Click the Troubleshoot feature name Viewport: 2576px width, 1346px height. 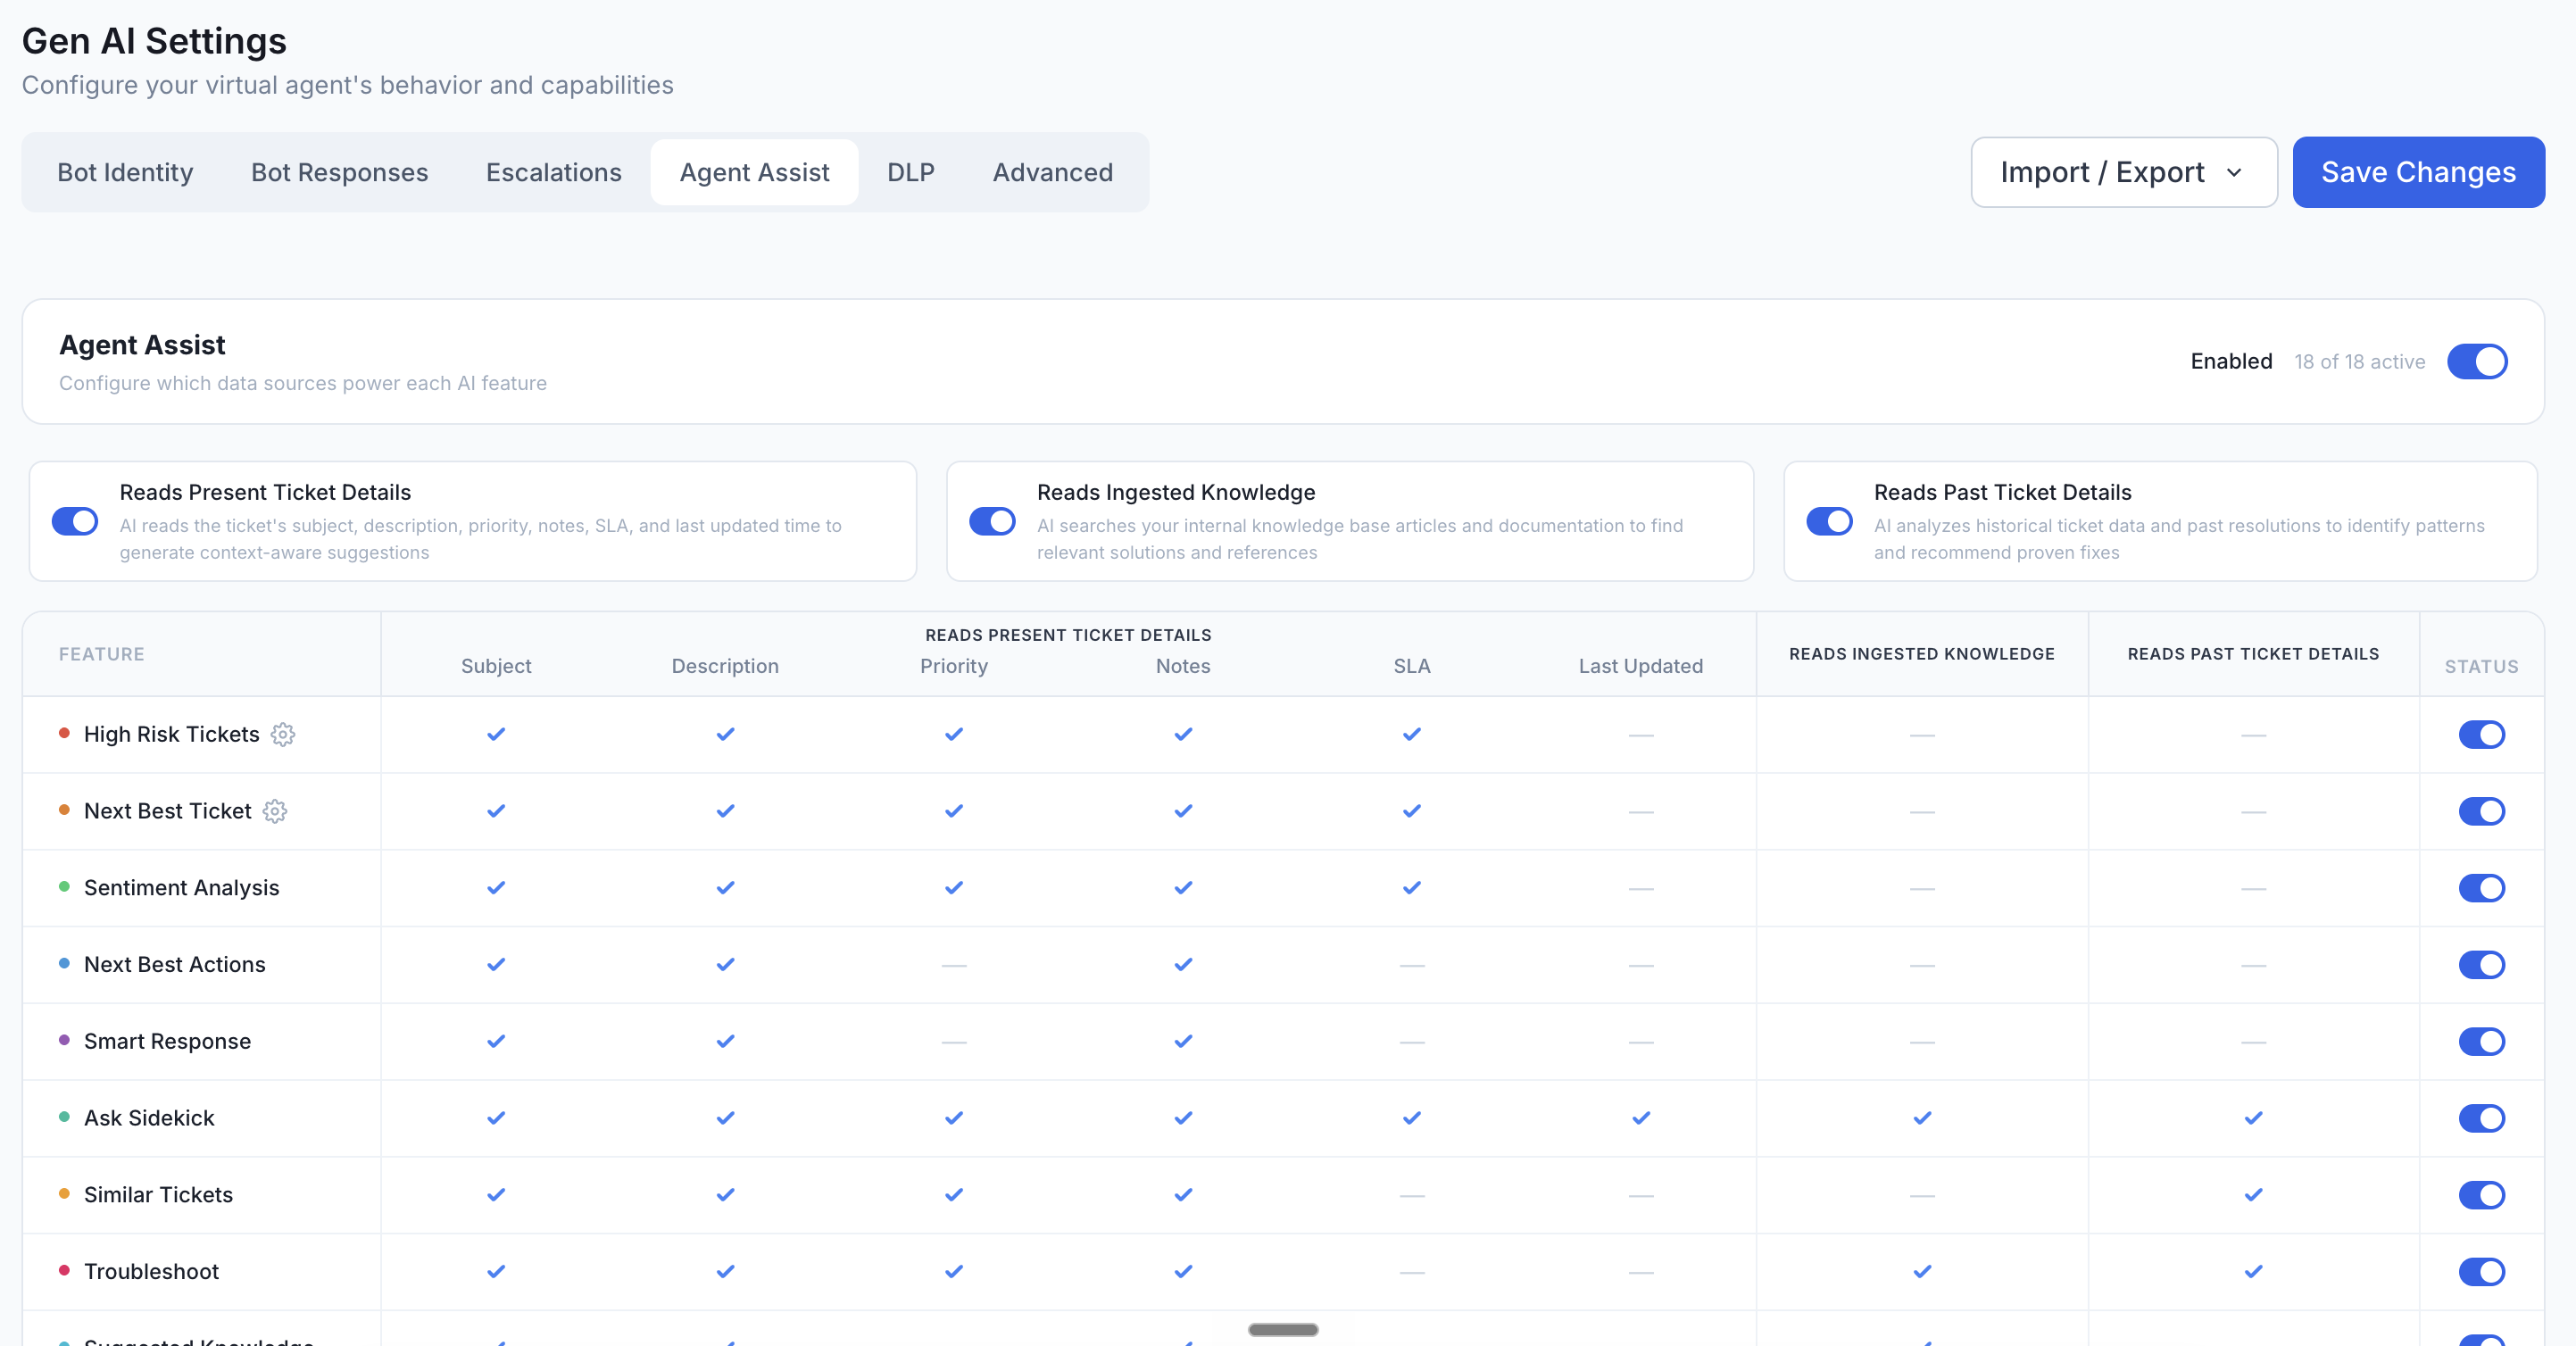151,1272
